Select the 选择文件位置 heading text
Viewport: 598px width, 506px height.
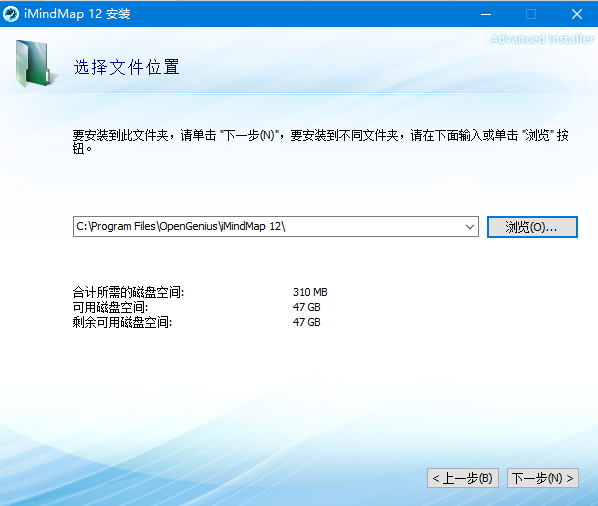(126, 67)
